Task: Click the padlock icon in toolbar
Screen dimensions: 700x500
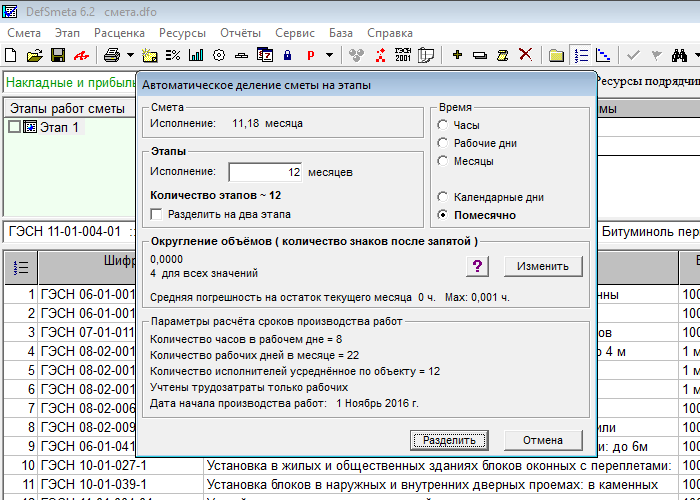Action: tap(287, 54)
